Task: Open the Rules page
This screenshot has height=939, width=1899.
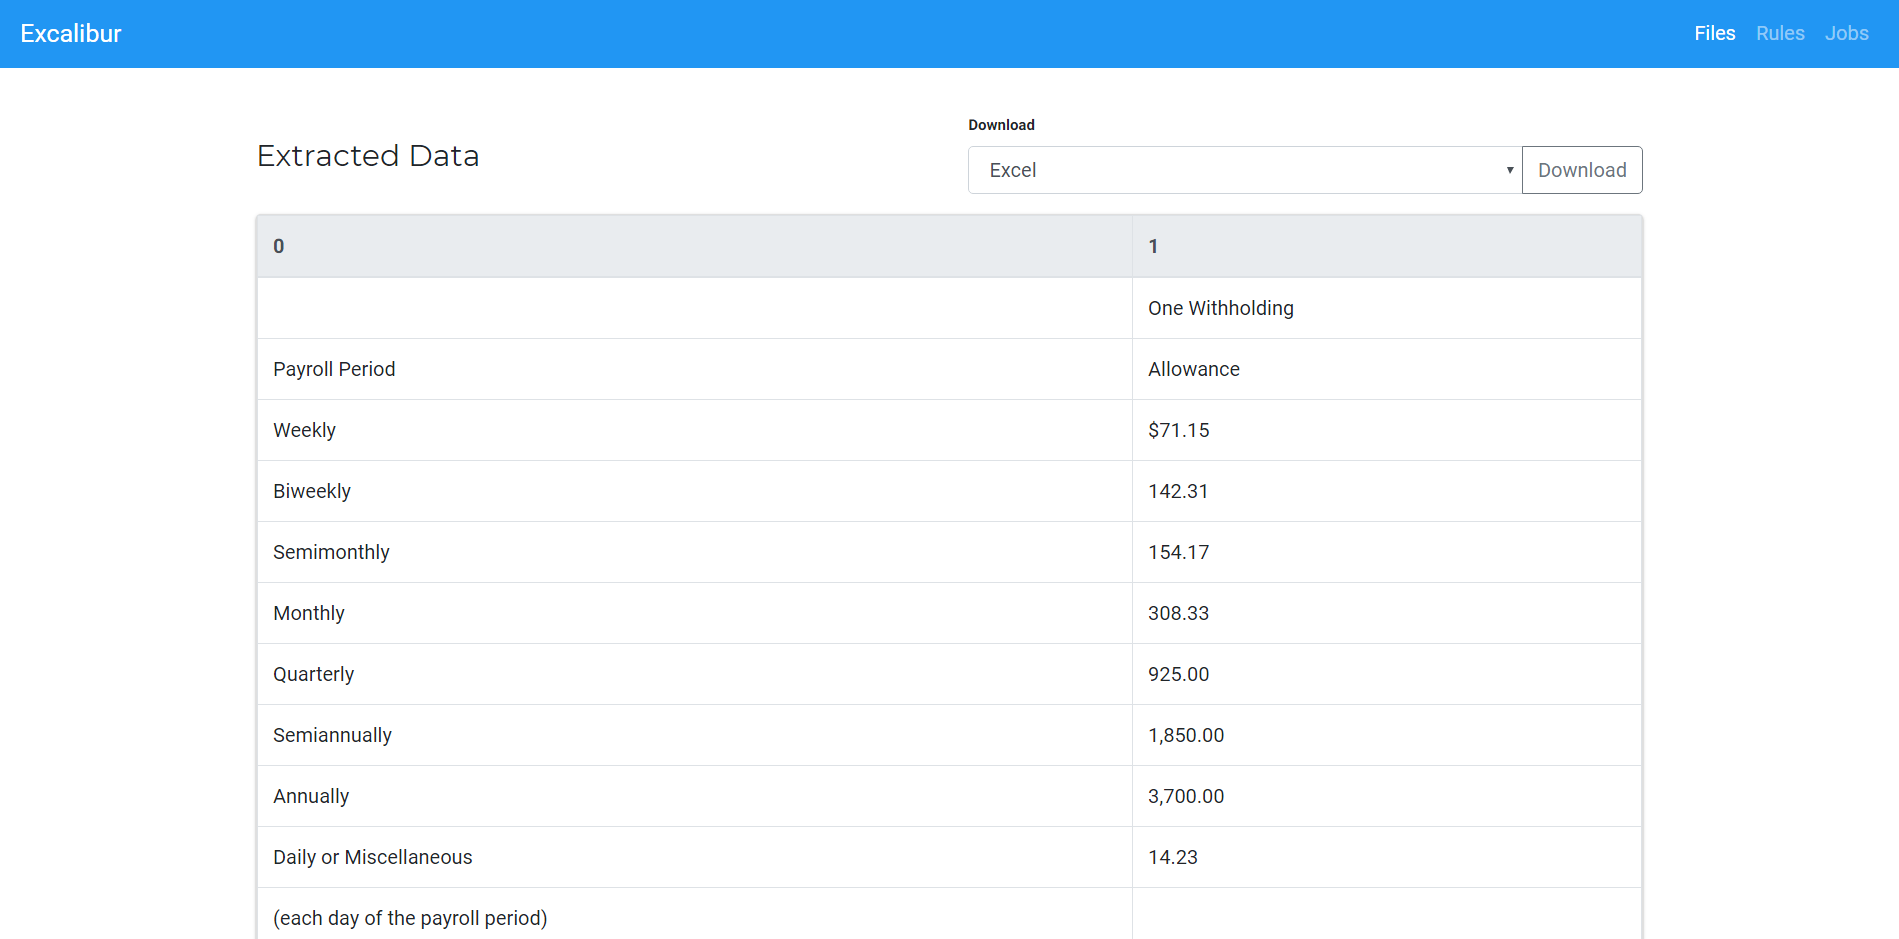Action: (x=1780, y=33)
